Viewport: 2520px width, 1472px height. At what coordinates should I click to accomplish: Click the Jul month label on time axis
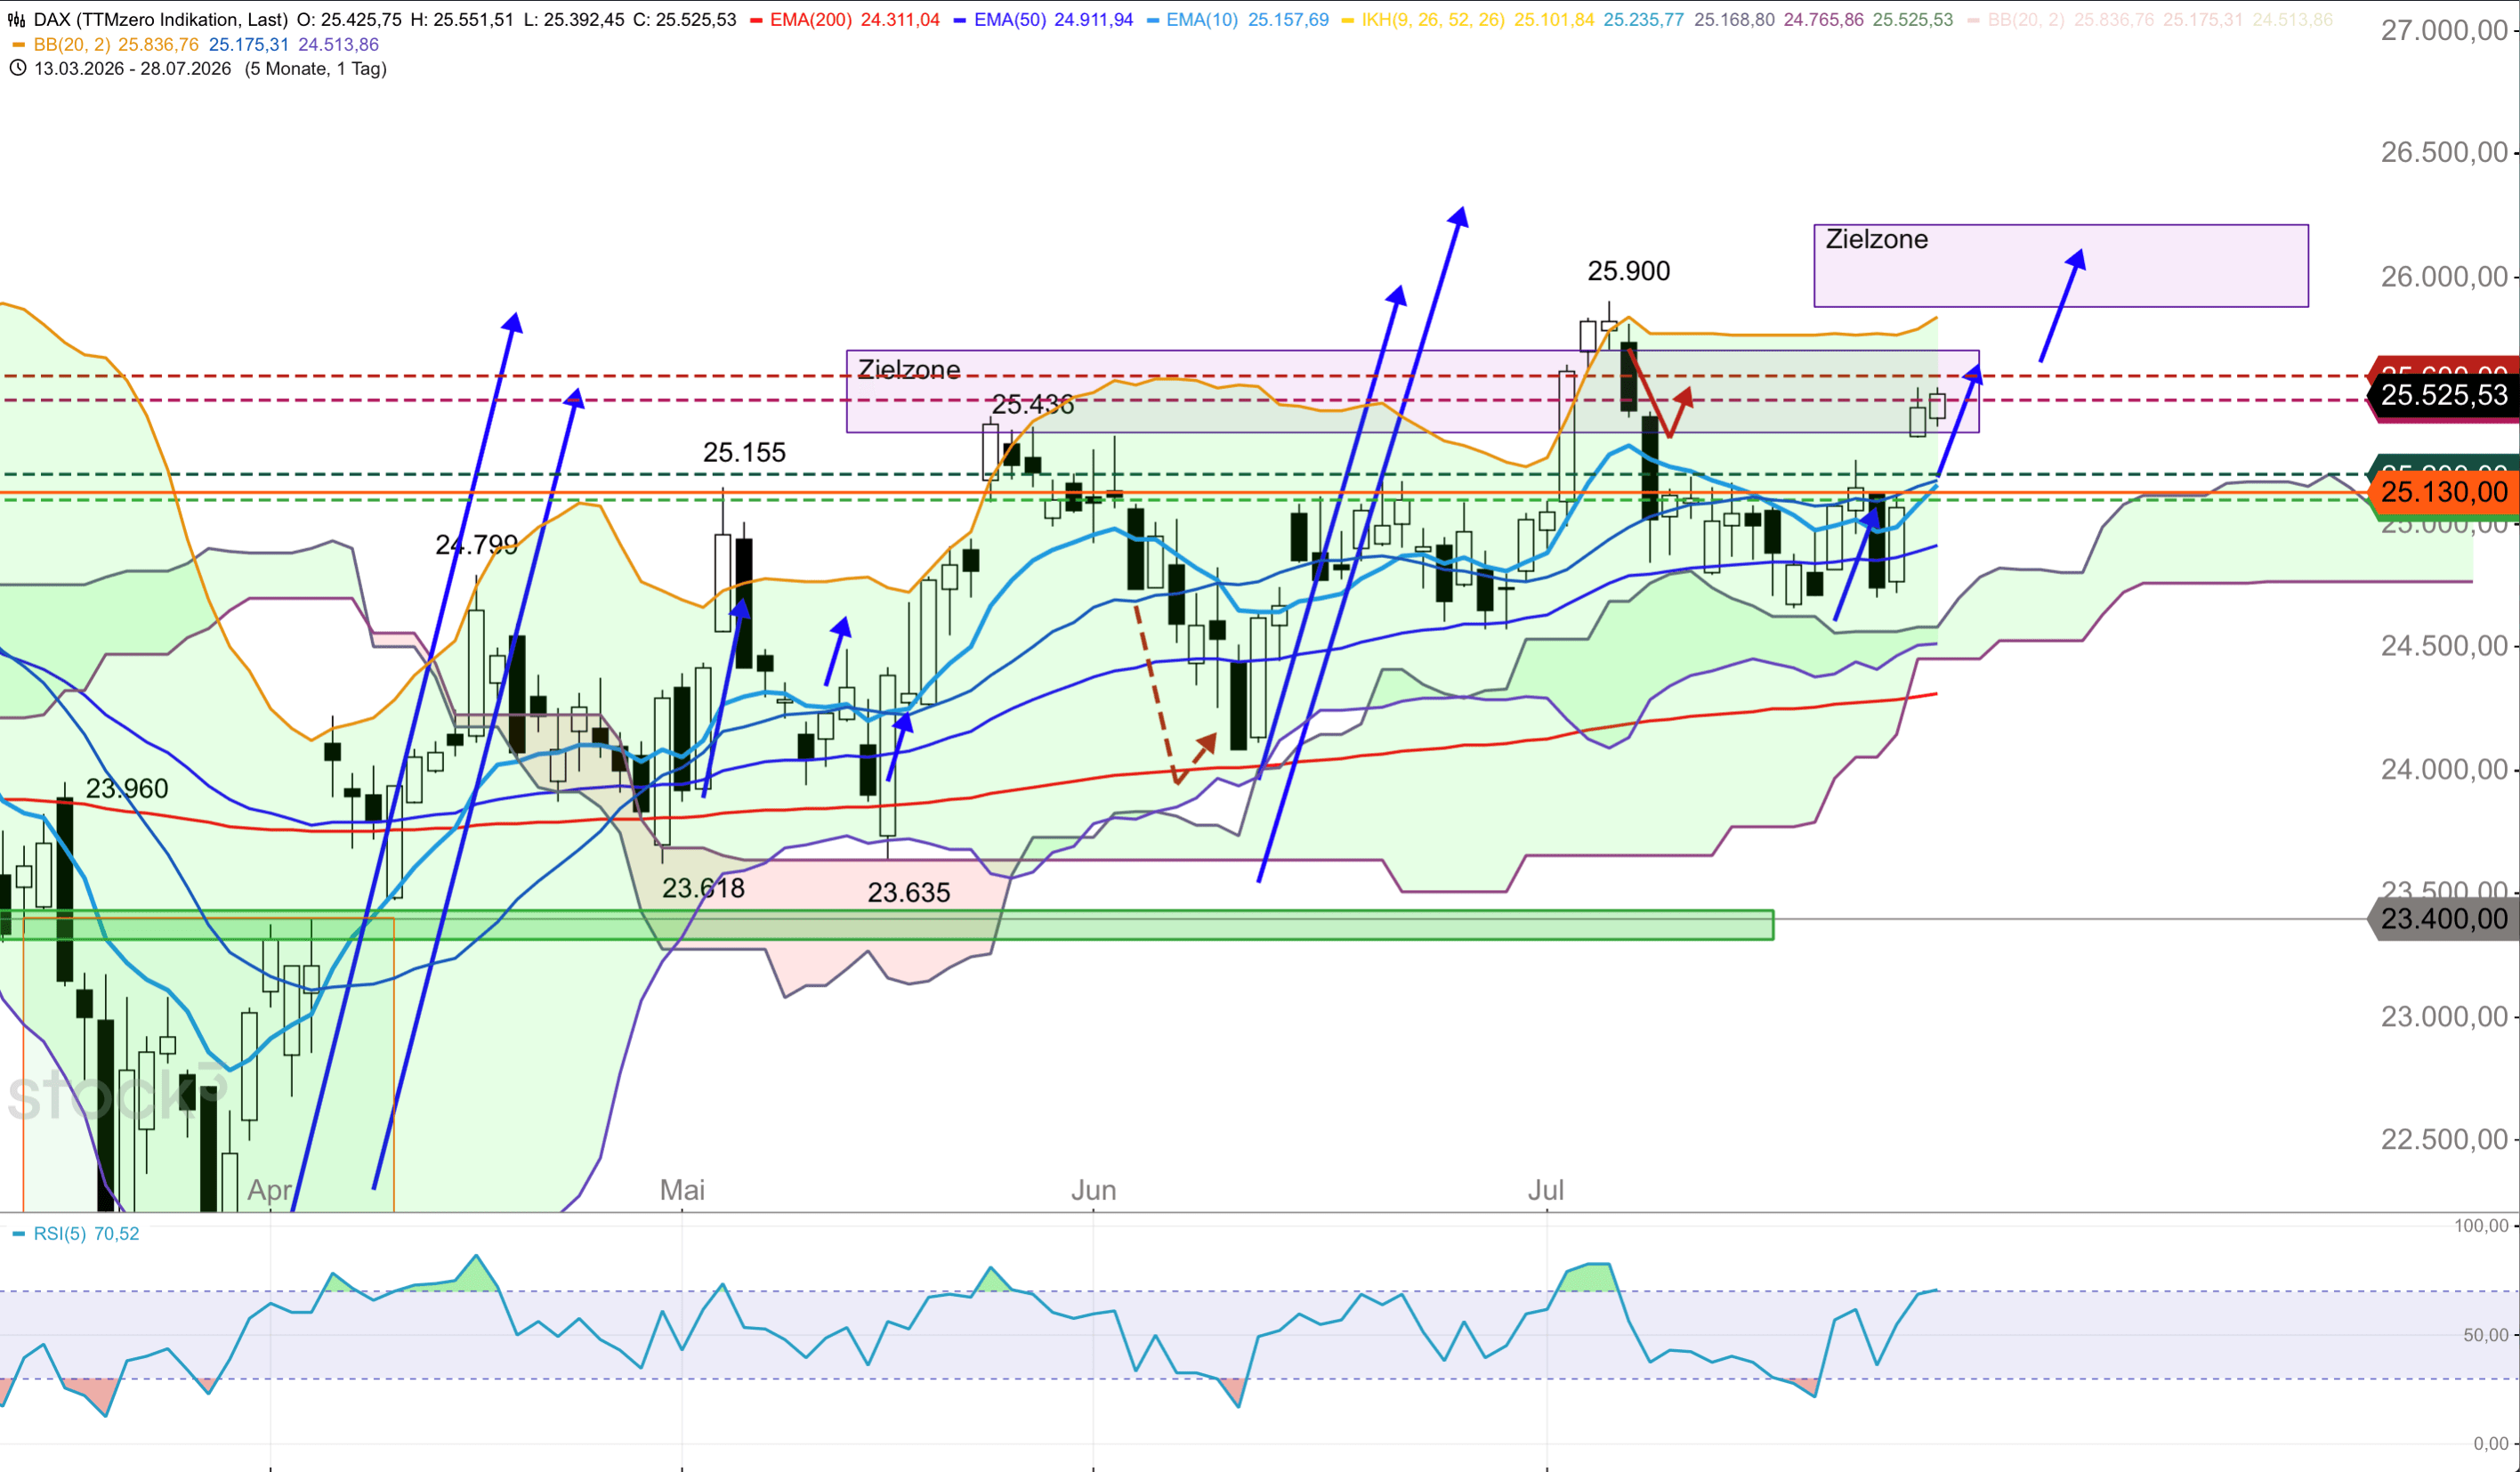[x=1546, y=1190]
